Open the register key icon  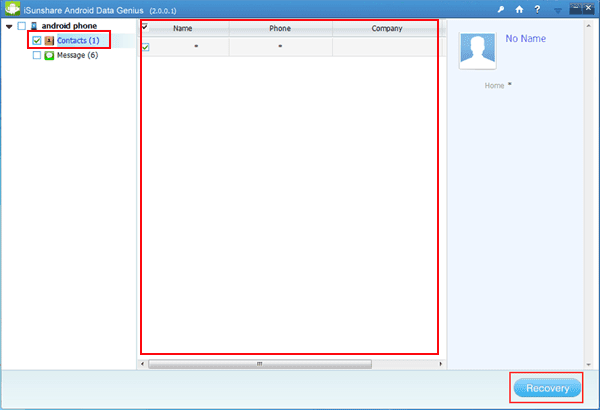click(x=501, y=10)
